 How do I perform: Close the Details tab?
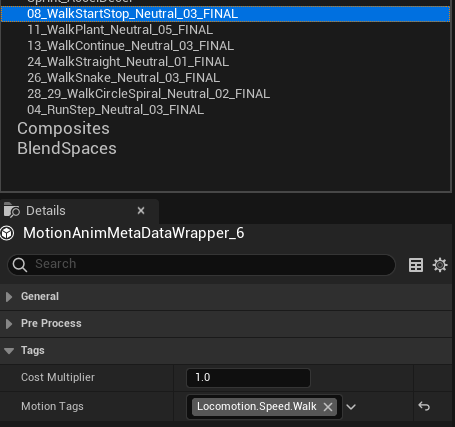(x=141, y=211)
